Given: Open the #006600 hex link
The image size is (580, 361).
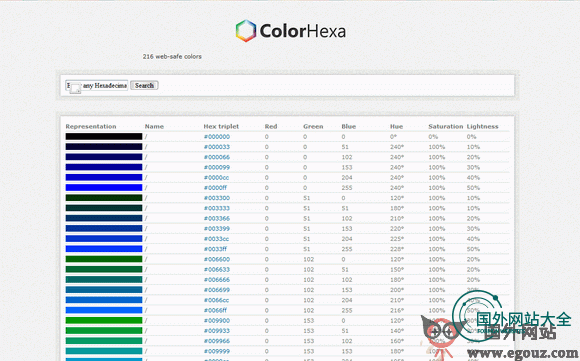Looking at the screenshot, I should coord(217,259).
